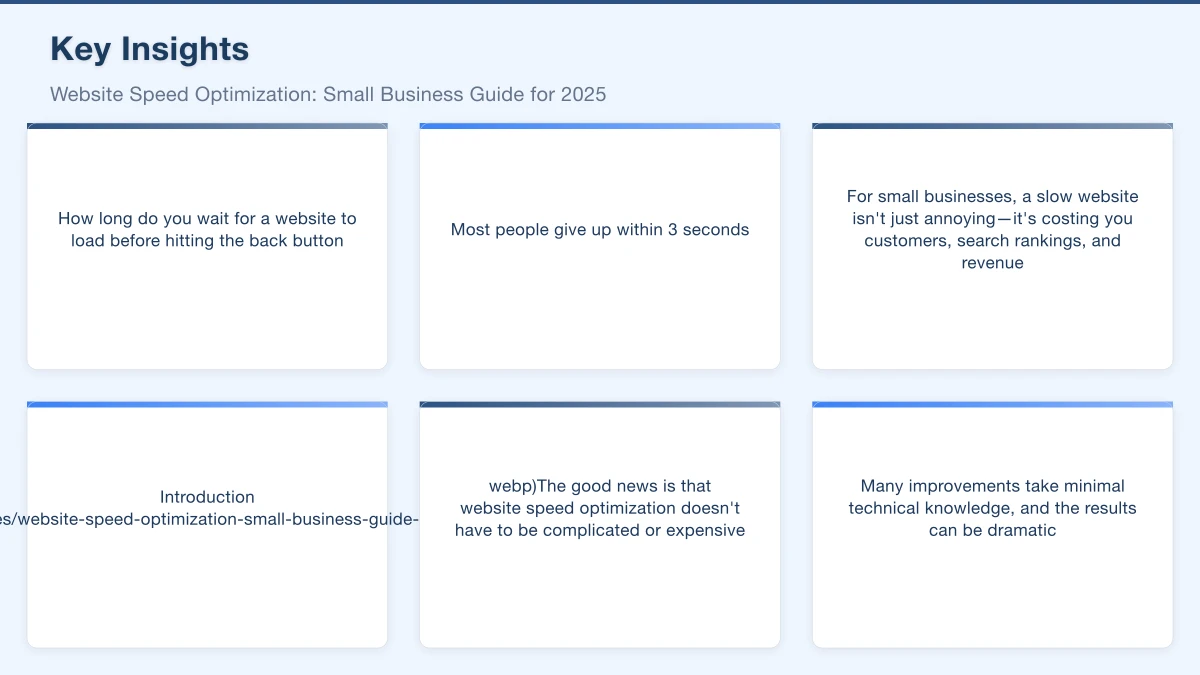
Task: Click the dark blue strip at page top
Action: tap(600, 2)
